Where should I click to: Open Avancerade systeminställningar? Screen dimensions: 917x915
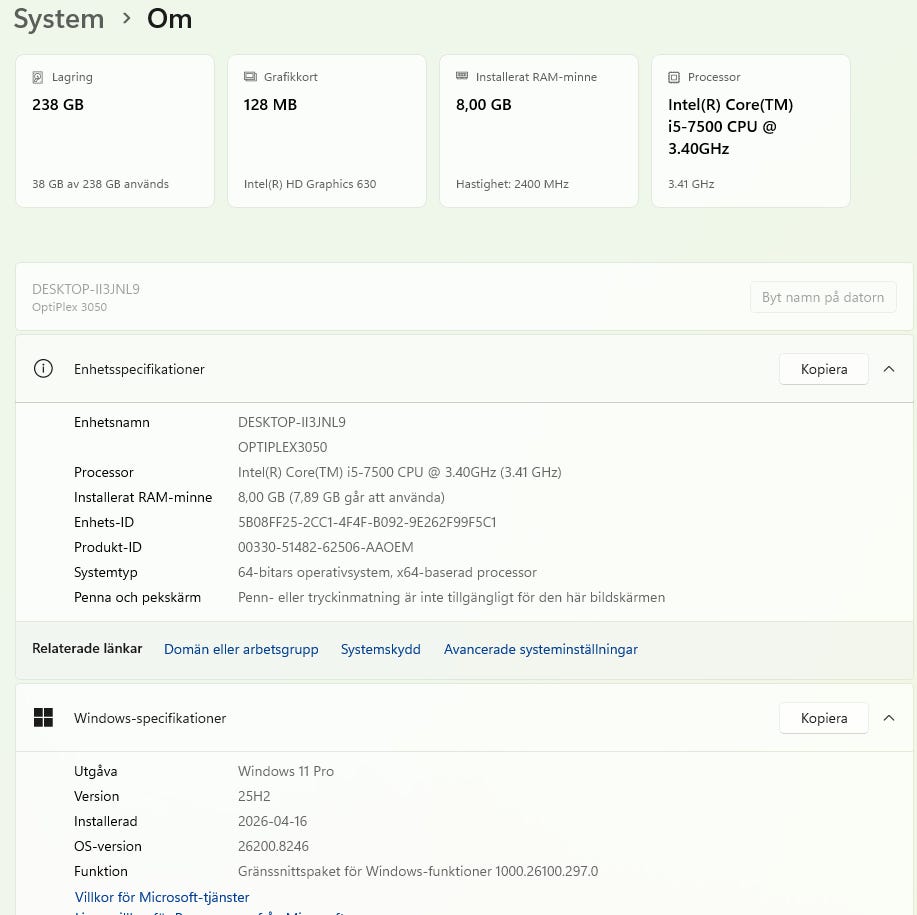point(540,649)
